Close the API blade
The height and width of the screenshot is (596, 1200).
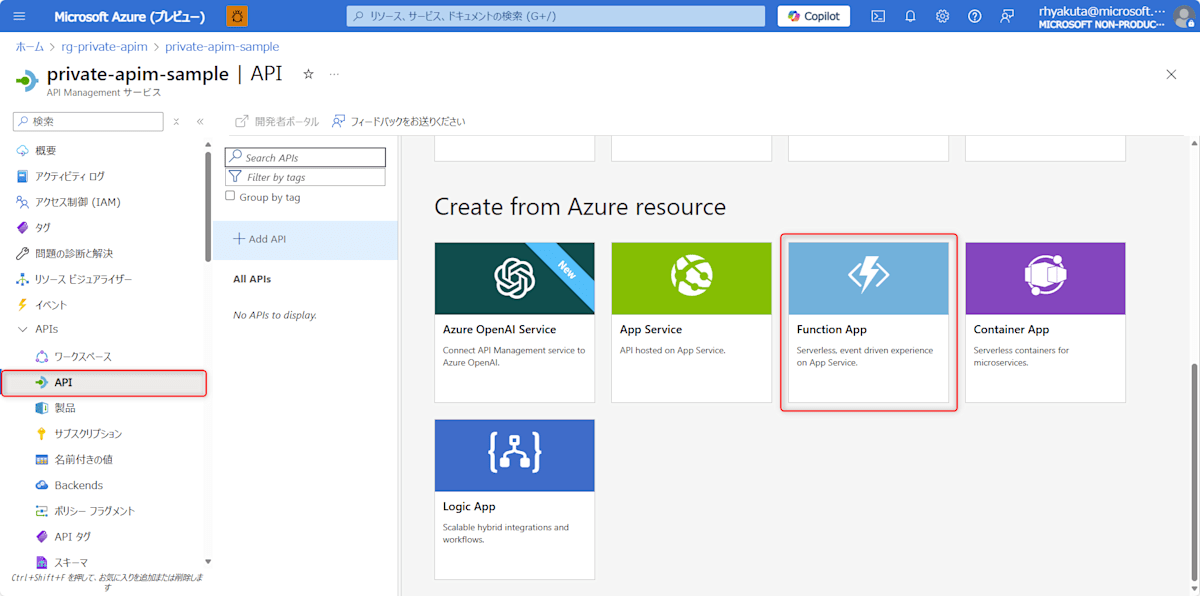click(x=1171, y=74)
